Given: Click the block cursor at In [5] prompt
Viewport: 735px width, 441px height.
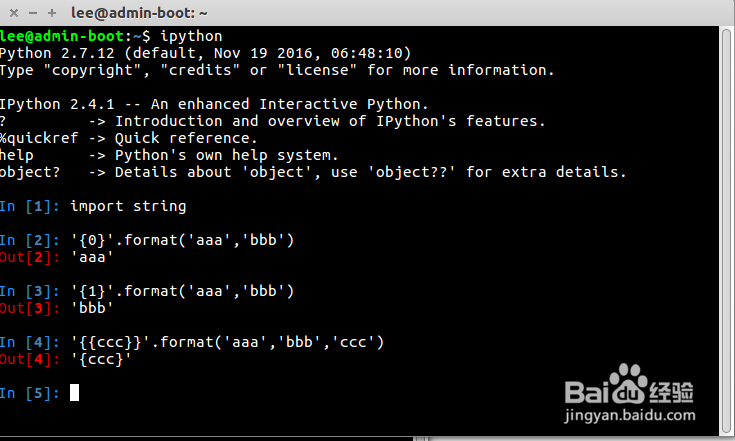Looking at the screenshot, I should pyautogui.click(x=74, y=393).
